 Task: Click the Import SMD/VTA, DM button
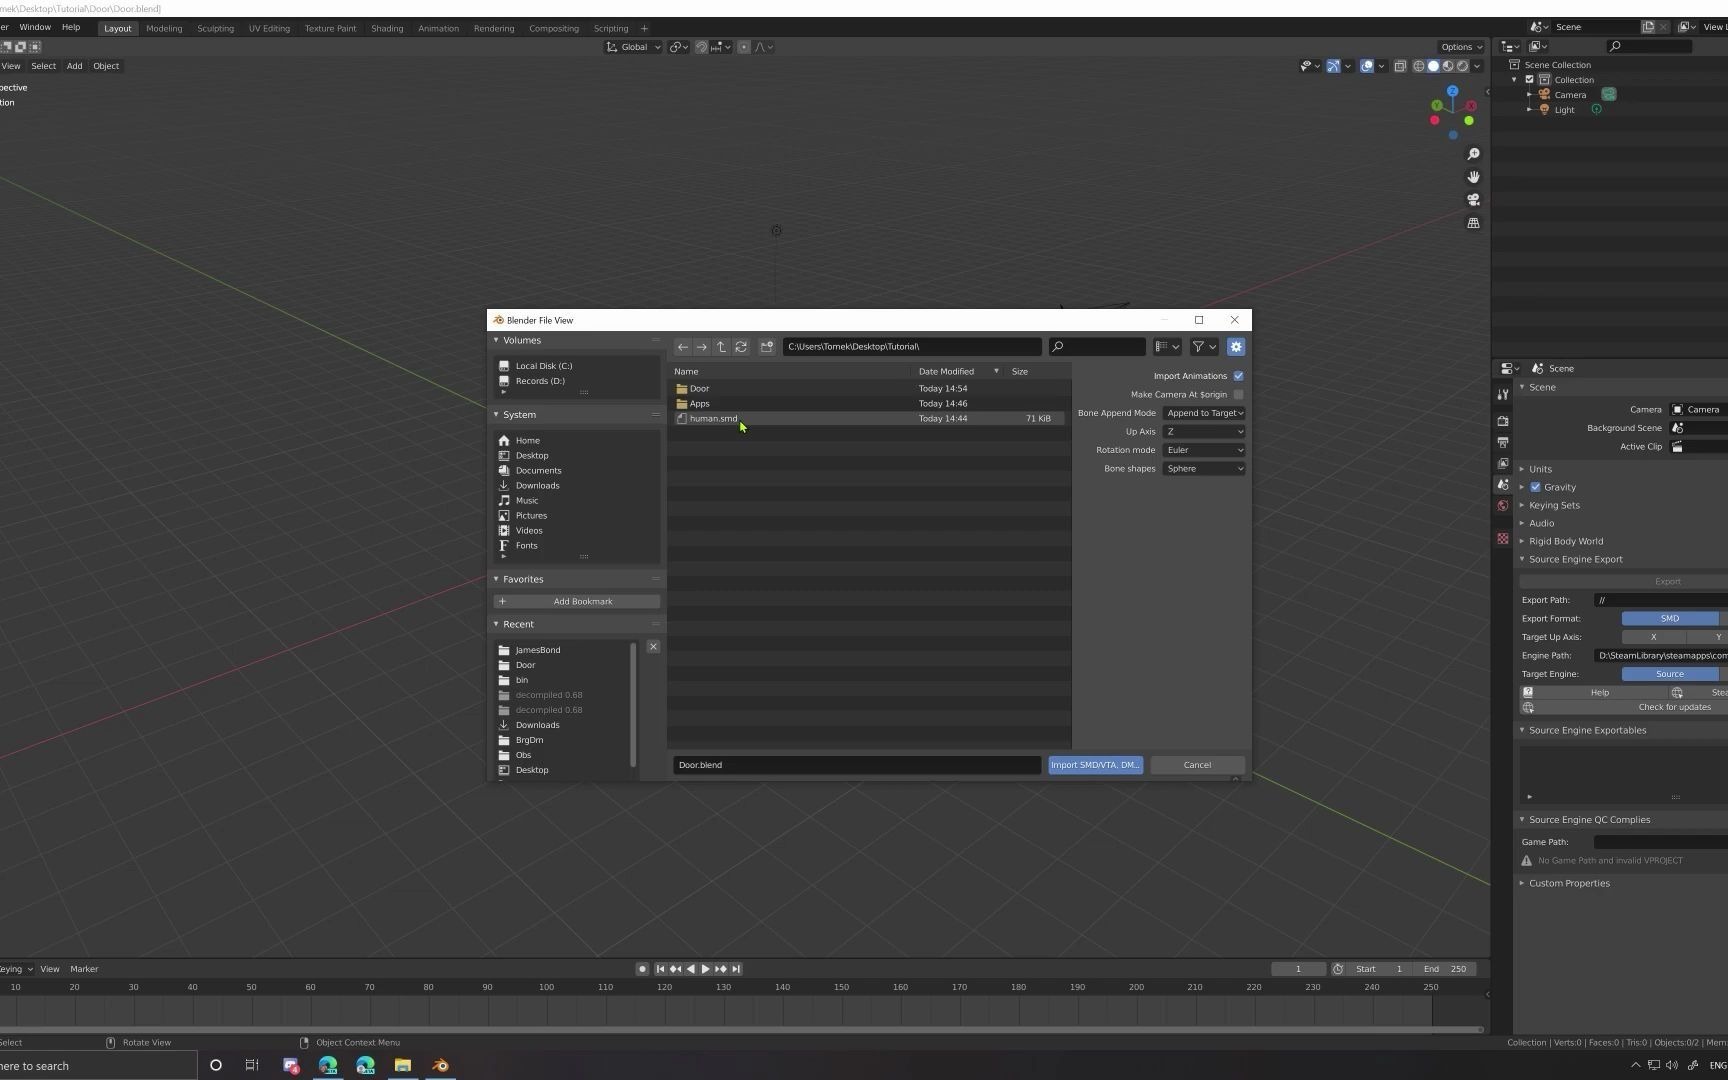[x=1094, y=764]
